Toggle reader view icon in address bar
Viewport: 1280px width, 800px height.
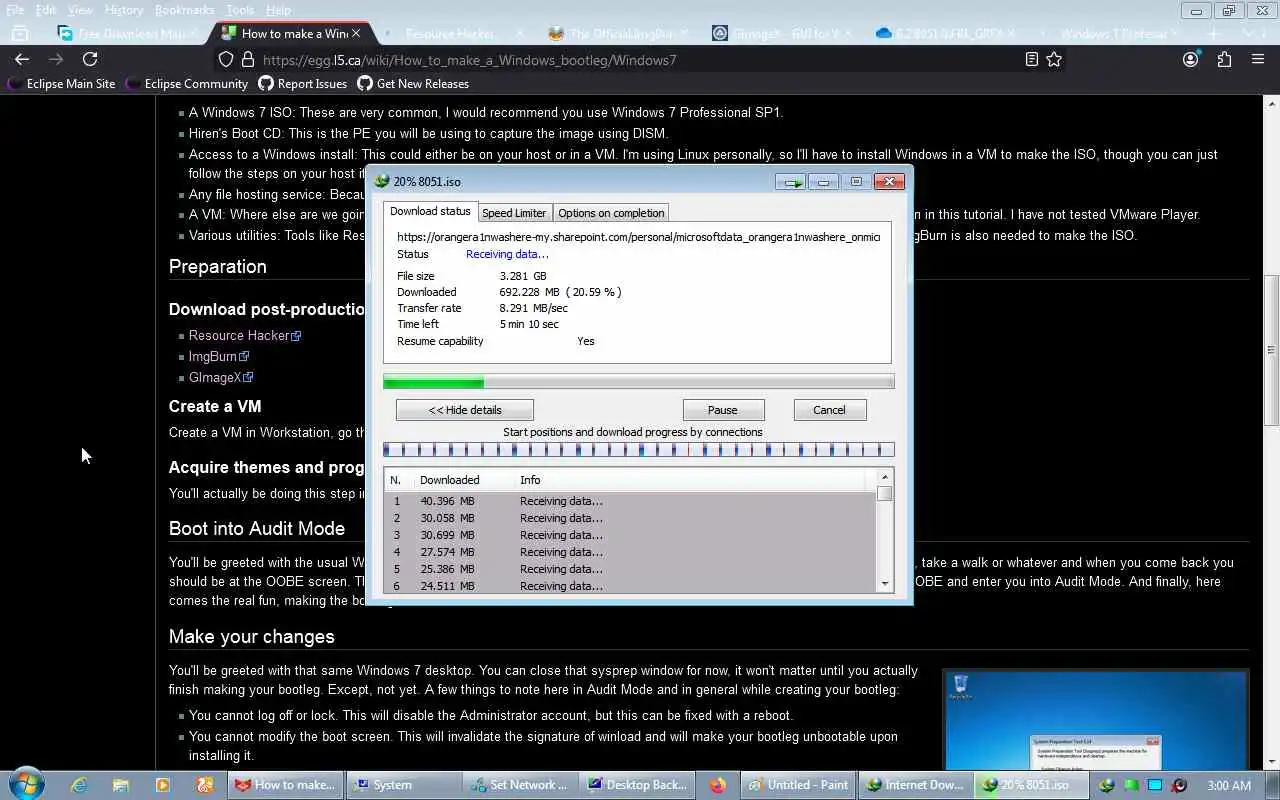point(1031,60)
